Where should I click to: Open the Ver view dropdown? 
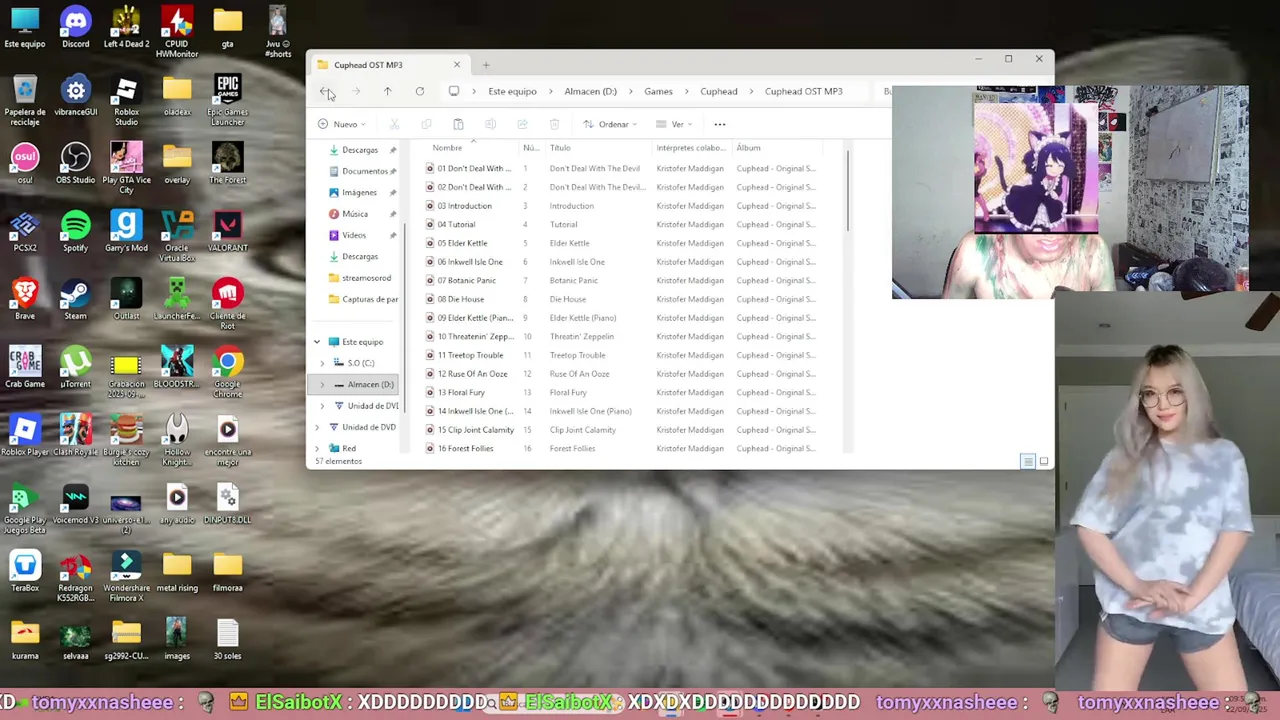click(x=674, y=124)
